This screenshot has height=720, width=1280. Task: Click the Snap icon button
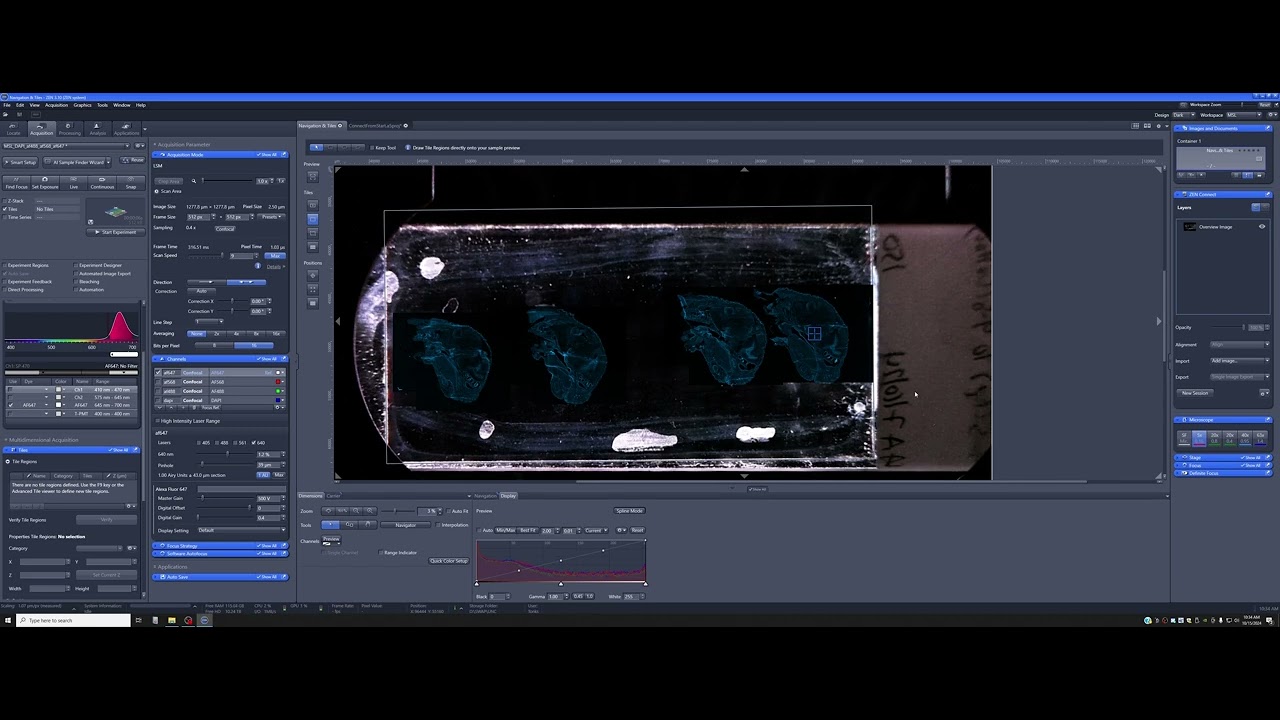coord(130,182)
